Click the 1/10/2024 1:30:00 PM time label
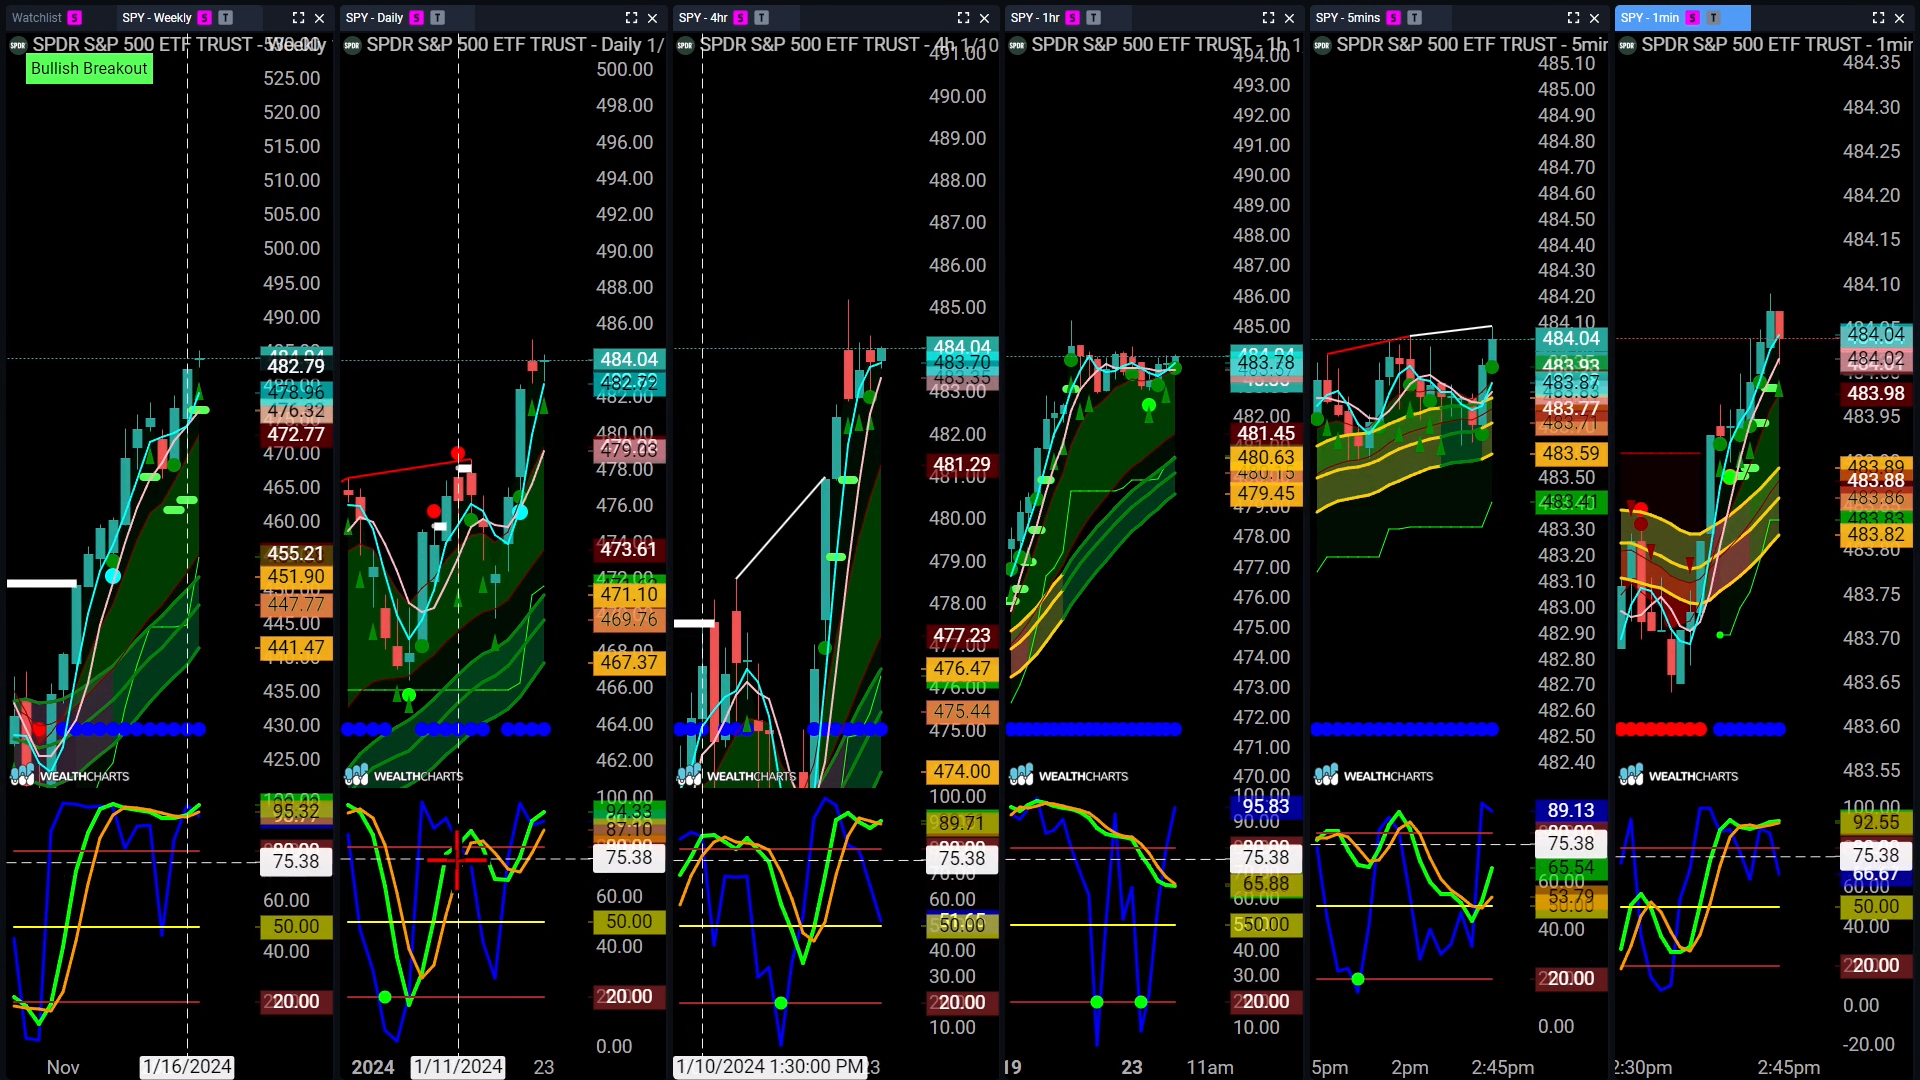Image resolution: width=1920 pixels, height=1080 pixels. click(x=770, y=1067)
